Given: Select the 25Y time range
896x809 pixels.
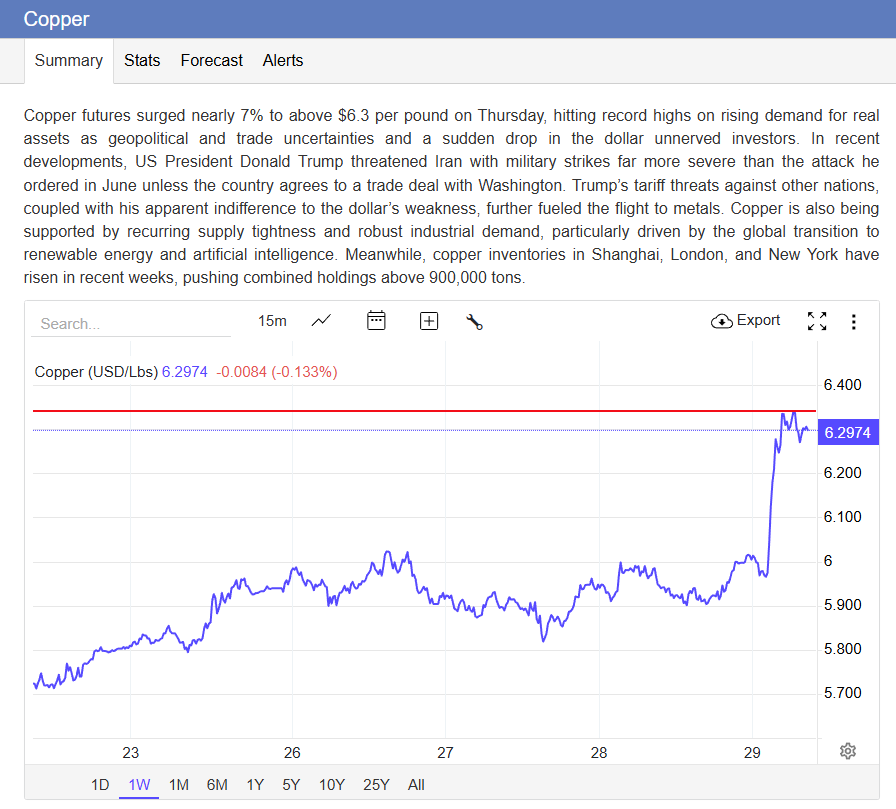Looking at the screenshot, I should tap(376, 785).
